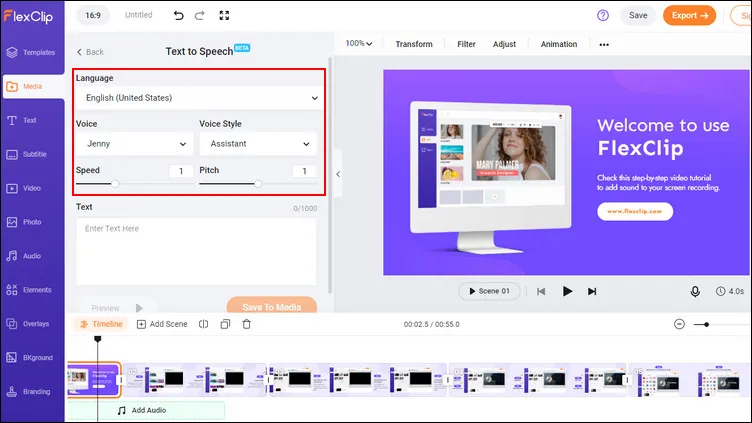Adjust the Pitch slider handle
This screenshot has height=423, width=752.
pyautogui.click(x=258, y=184)
